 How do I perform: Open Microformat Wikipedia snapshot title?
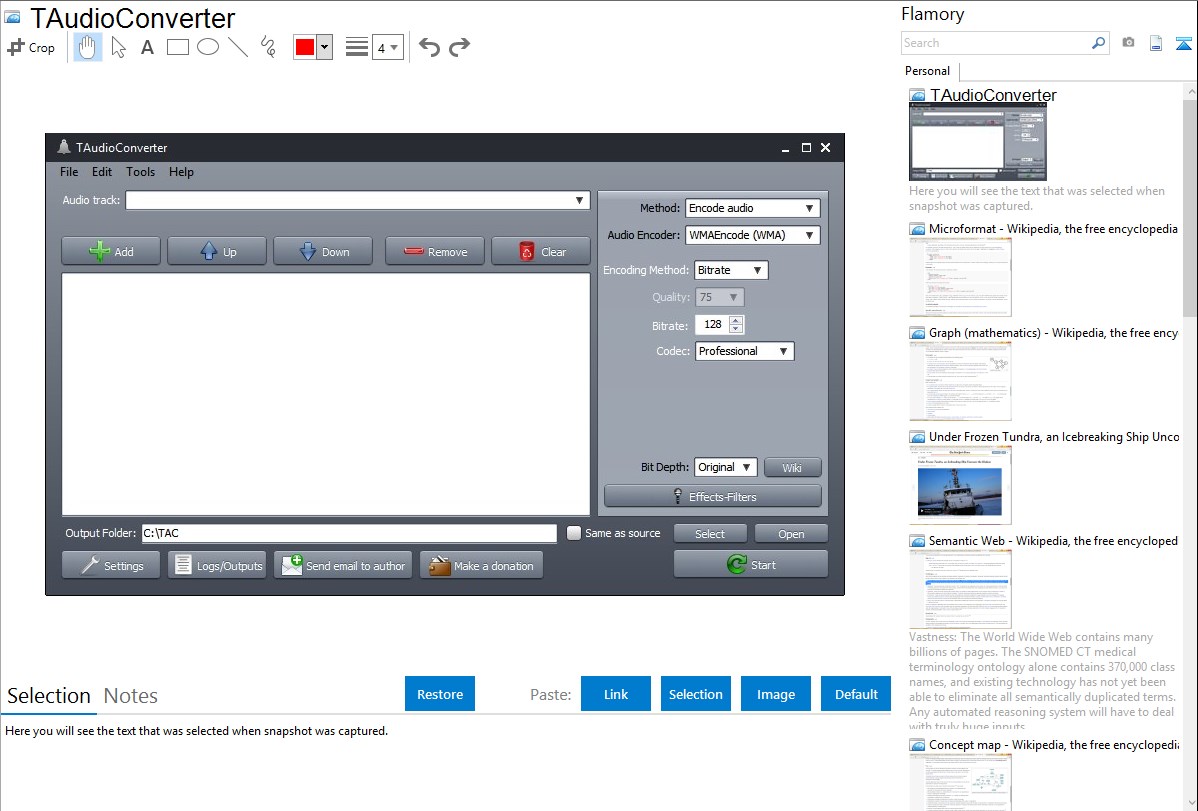point(1053,229)
